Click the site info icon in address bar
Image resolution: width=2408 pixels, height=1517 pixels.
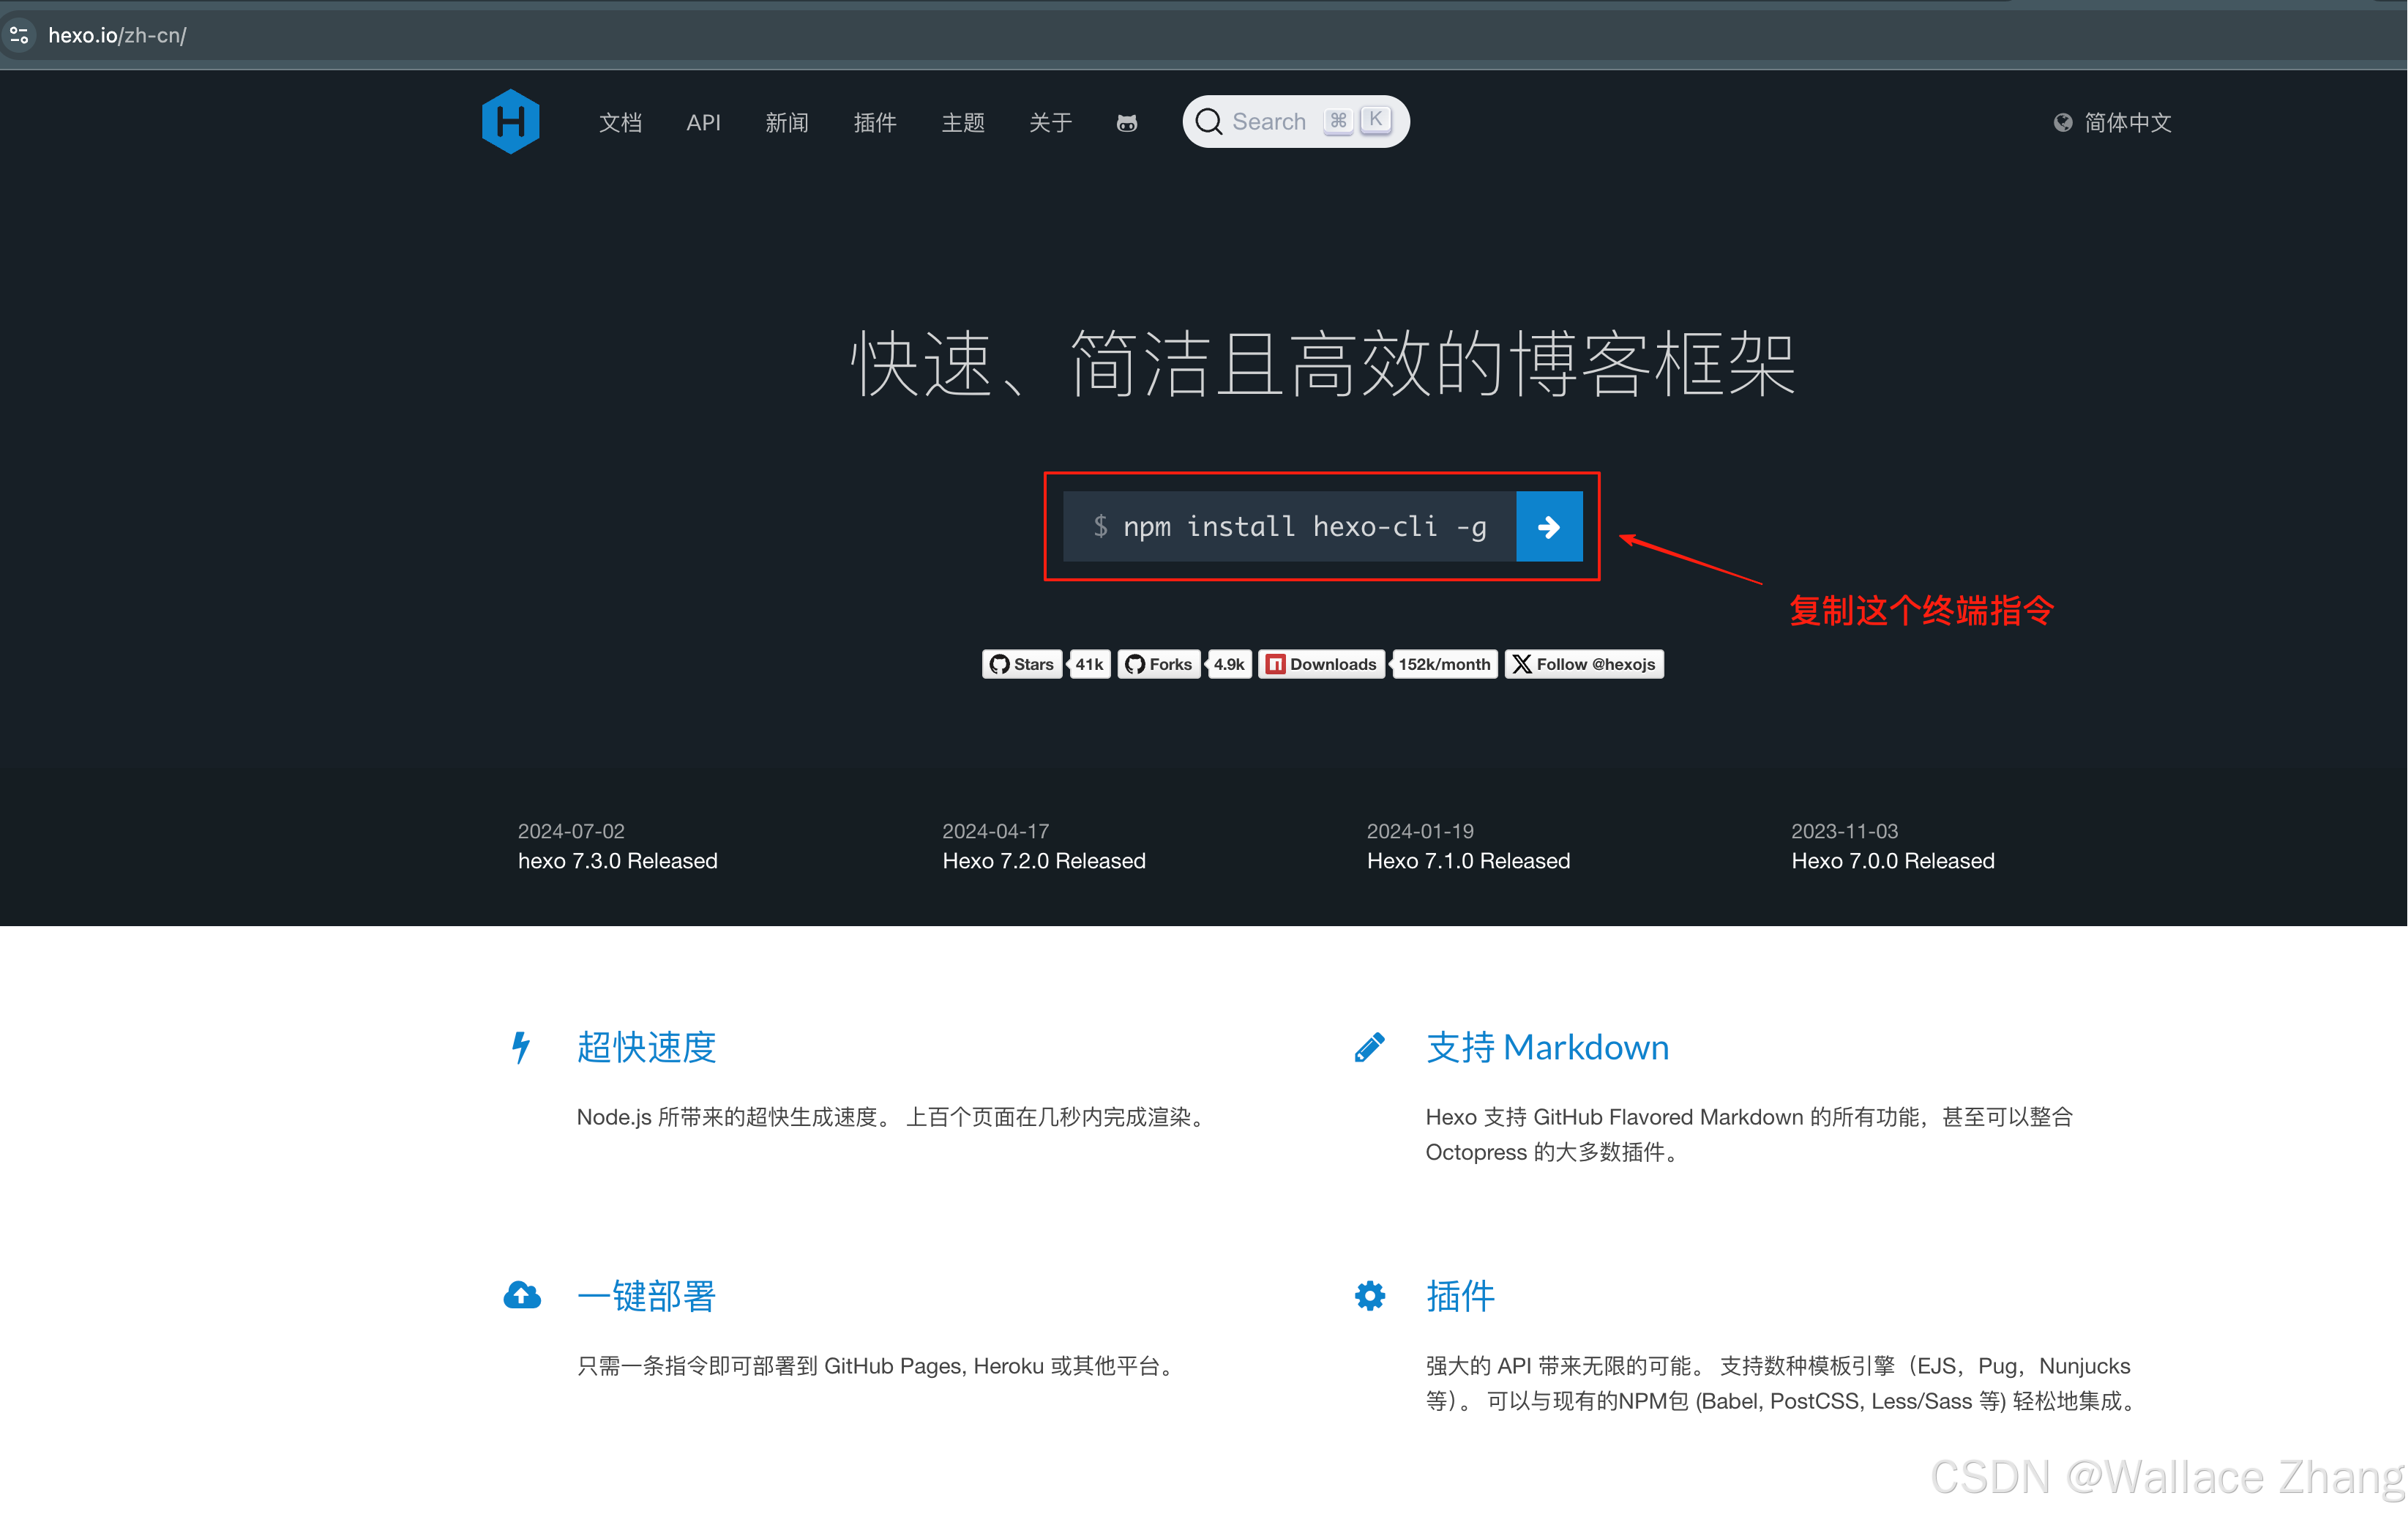tap(19, 35)
